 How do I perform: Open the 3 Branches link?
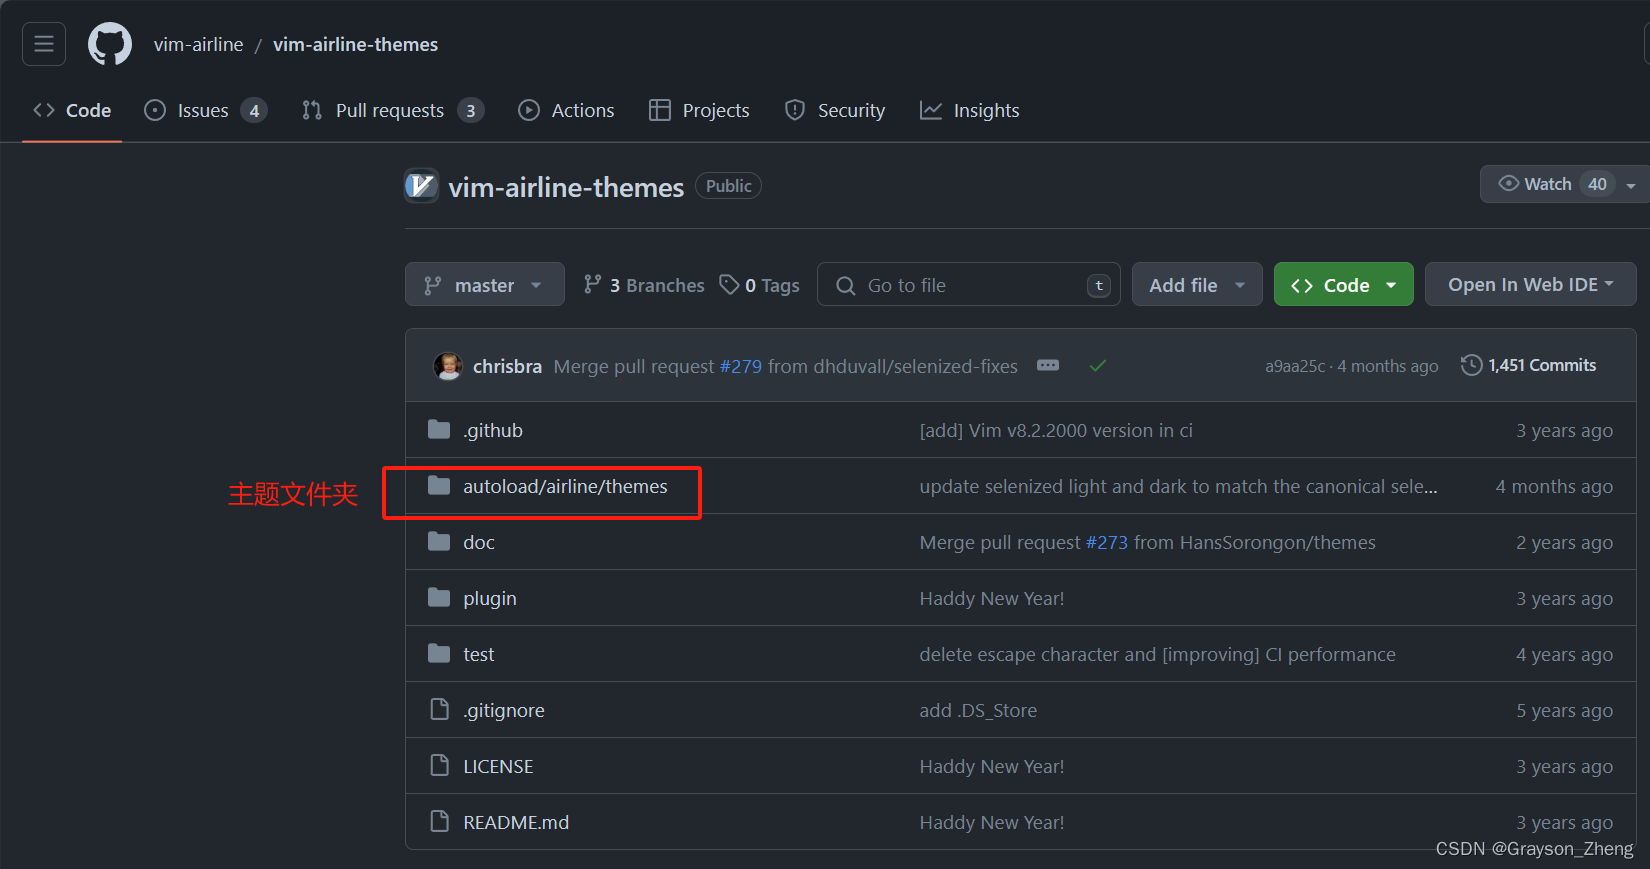(644, 285)
